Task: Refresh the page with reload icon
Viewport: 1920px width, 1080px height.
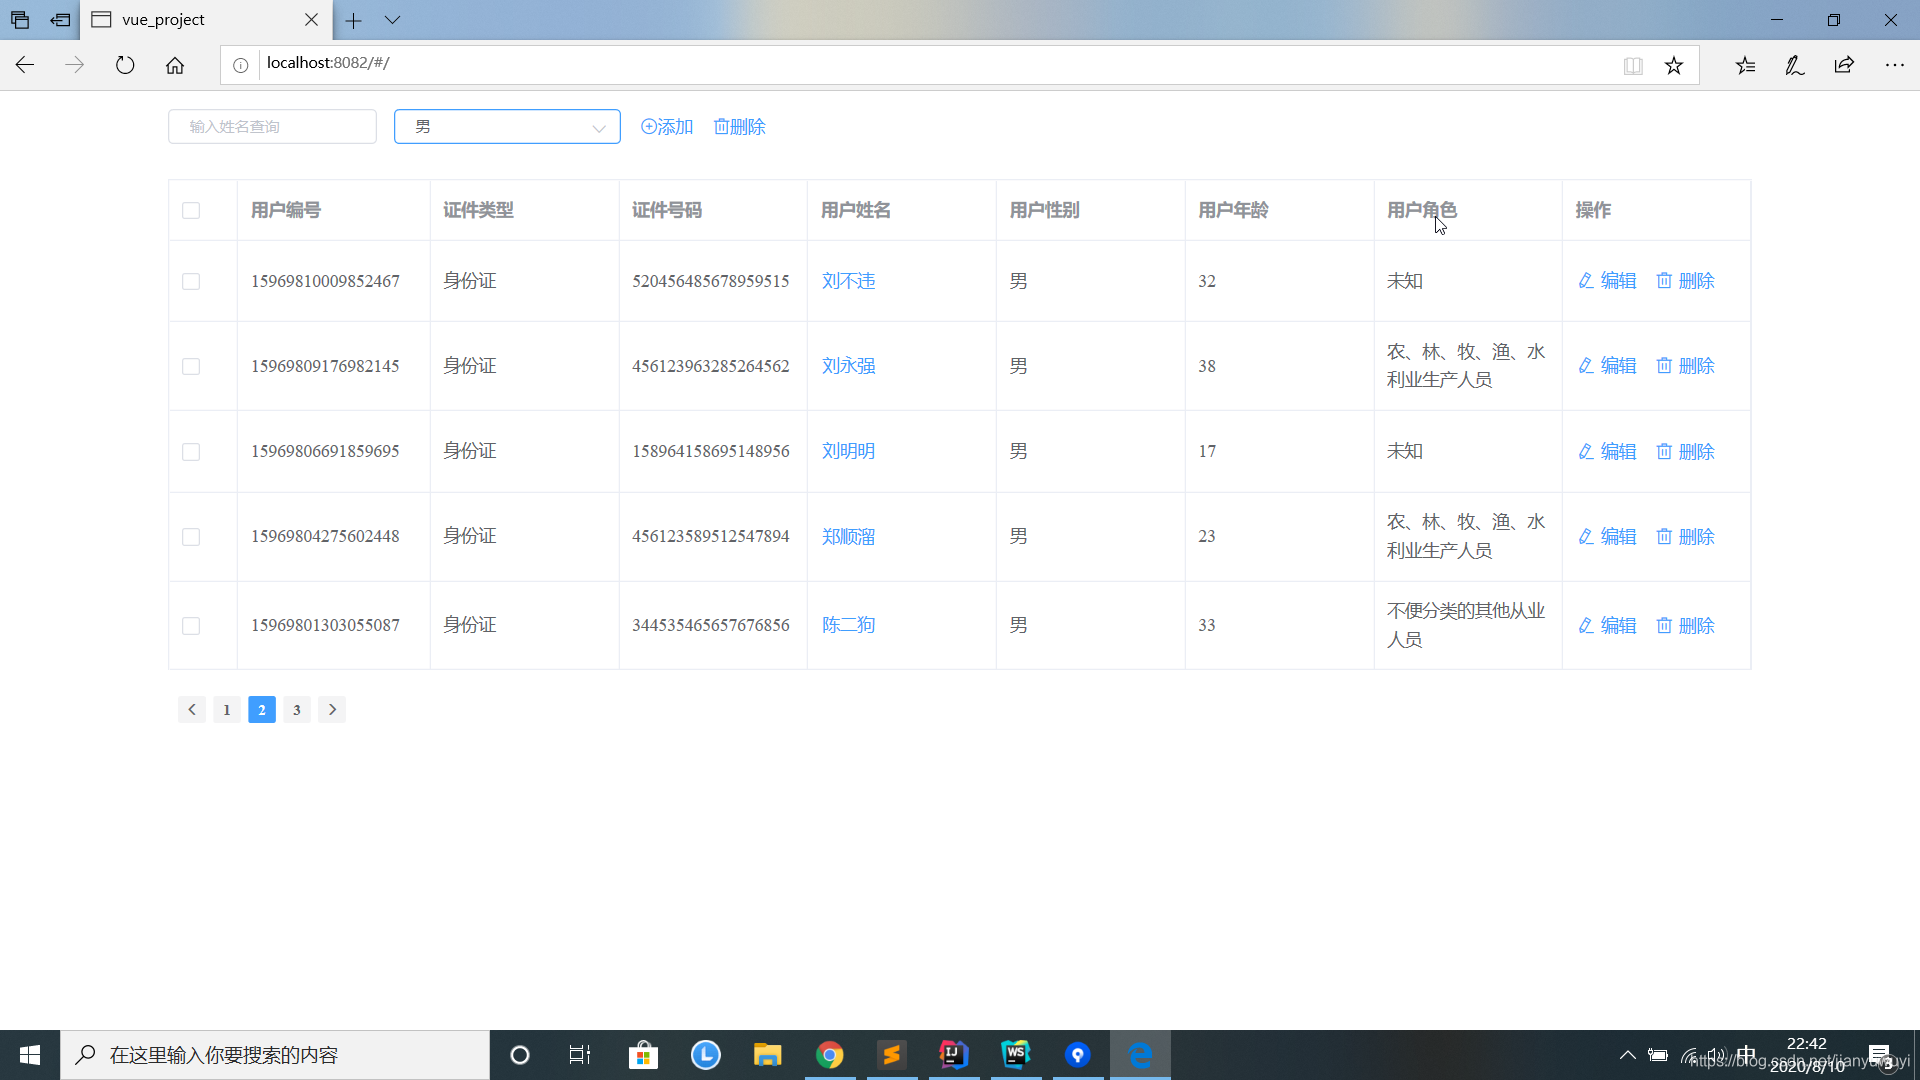Action: click(x=125, y=65)
